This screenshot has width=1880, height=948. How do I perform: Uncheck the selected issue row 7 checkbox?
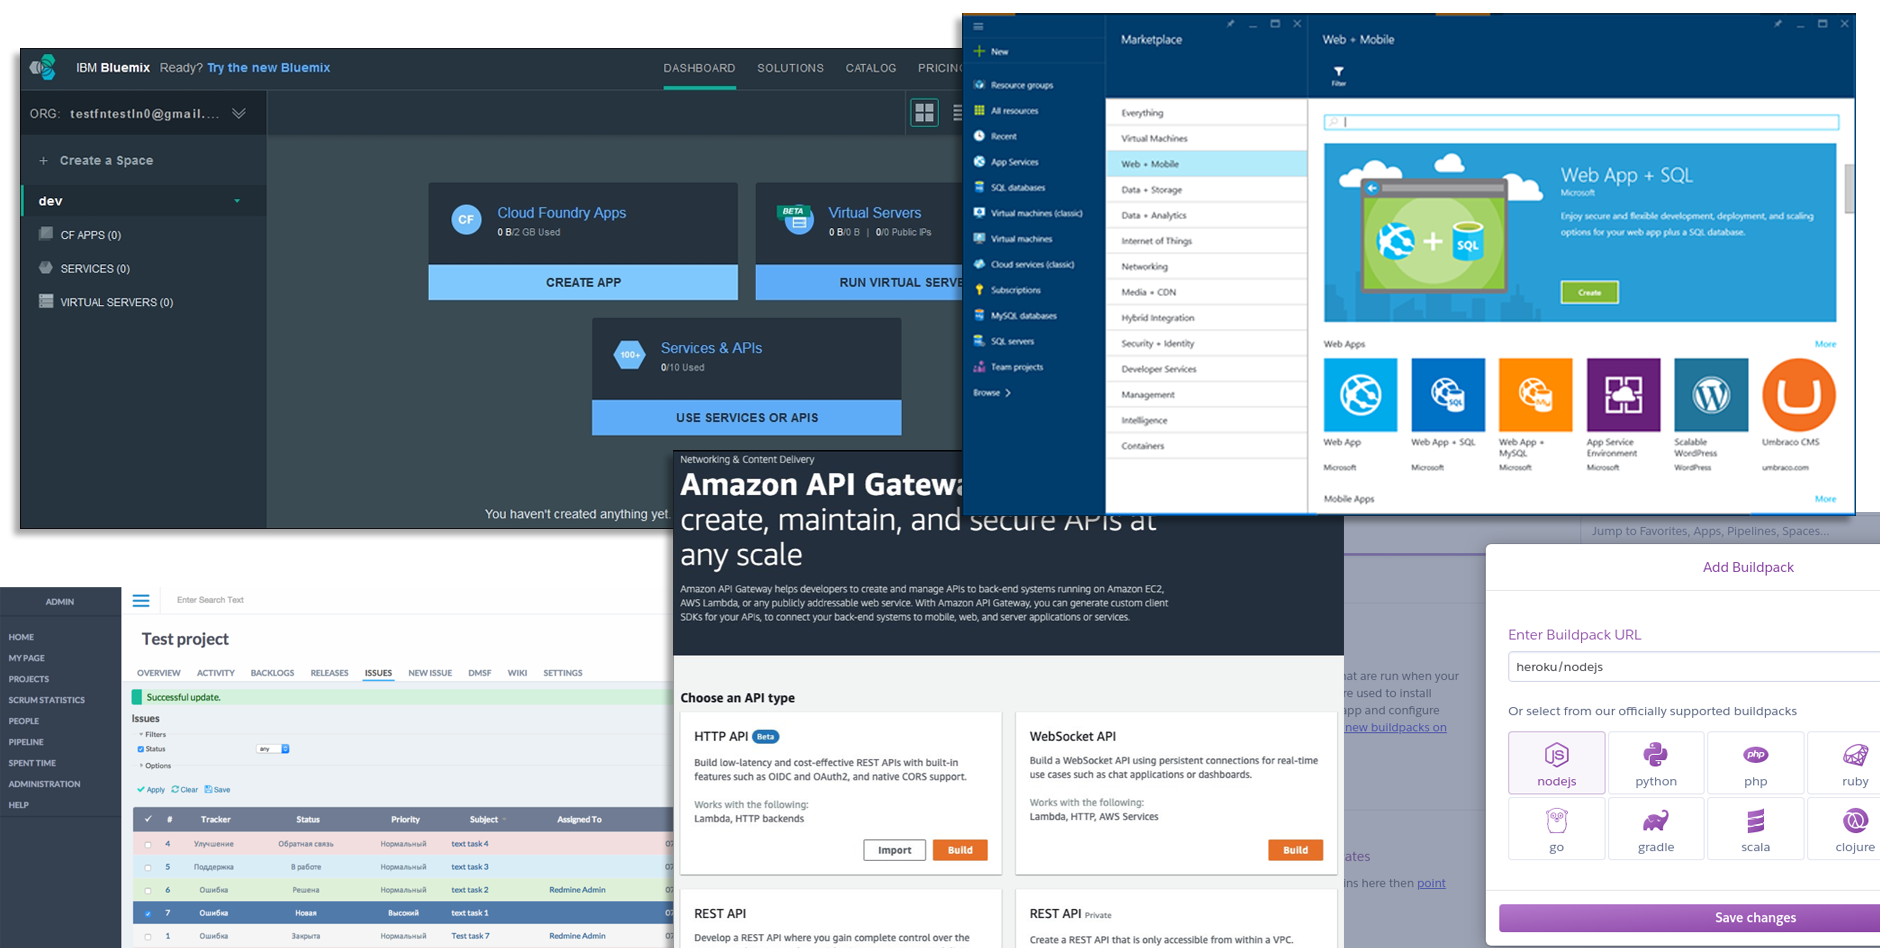(x=148, y=913)
